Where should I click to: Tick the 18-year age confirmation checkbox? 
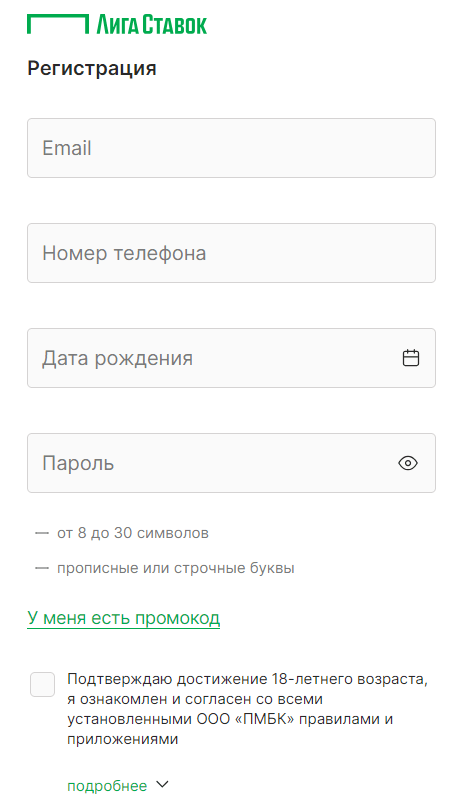coord(42,685)
